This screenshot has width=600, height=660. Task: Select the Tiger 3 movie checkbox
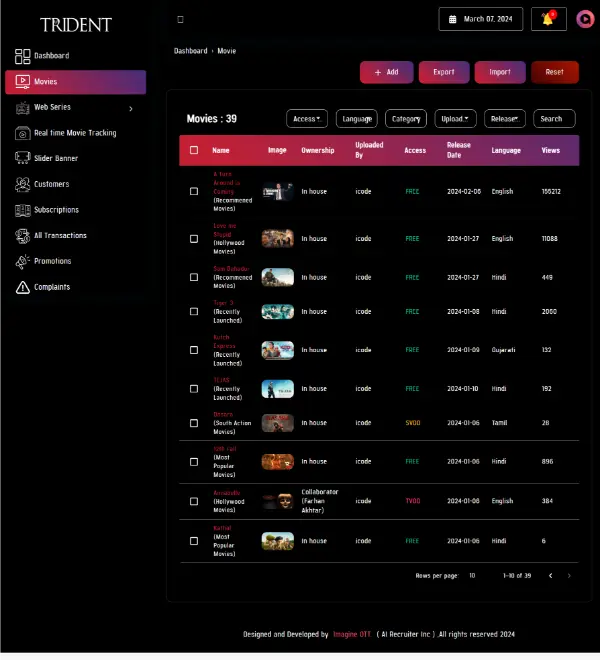pyautogui.click(x=194, y=312)
